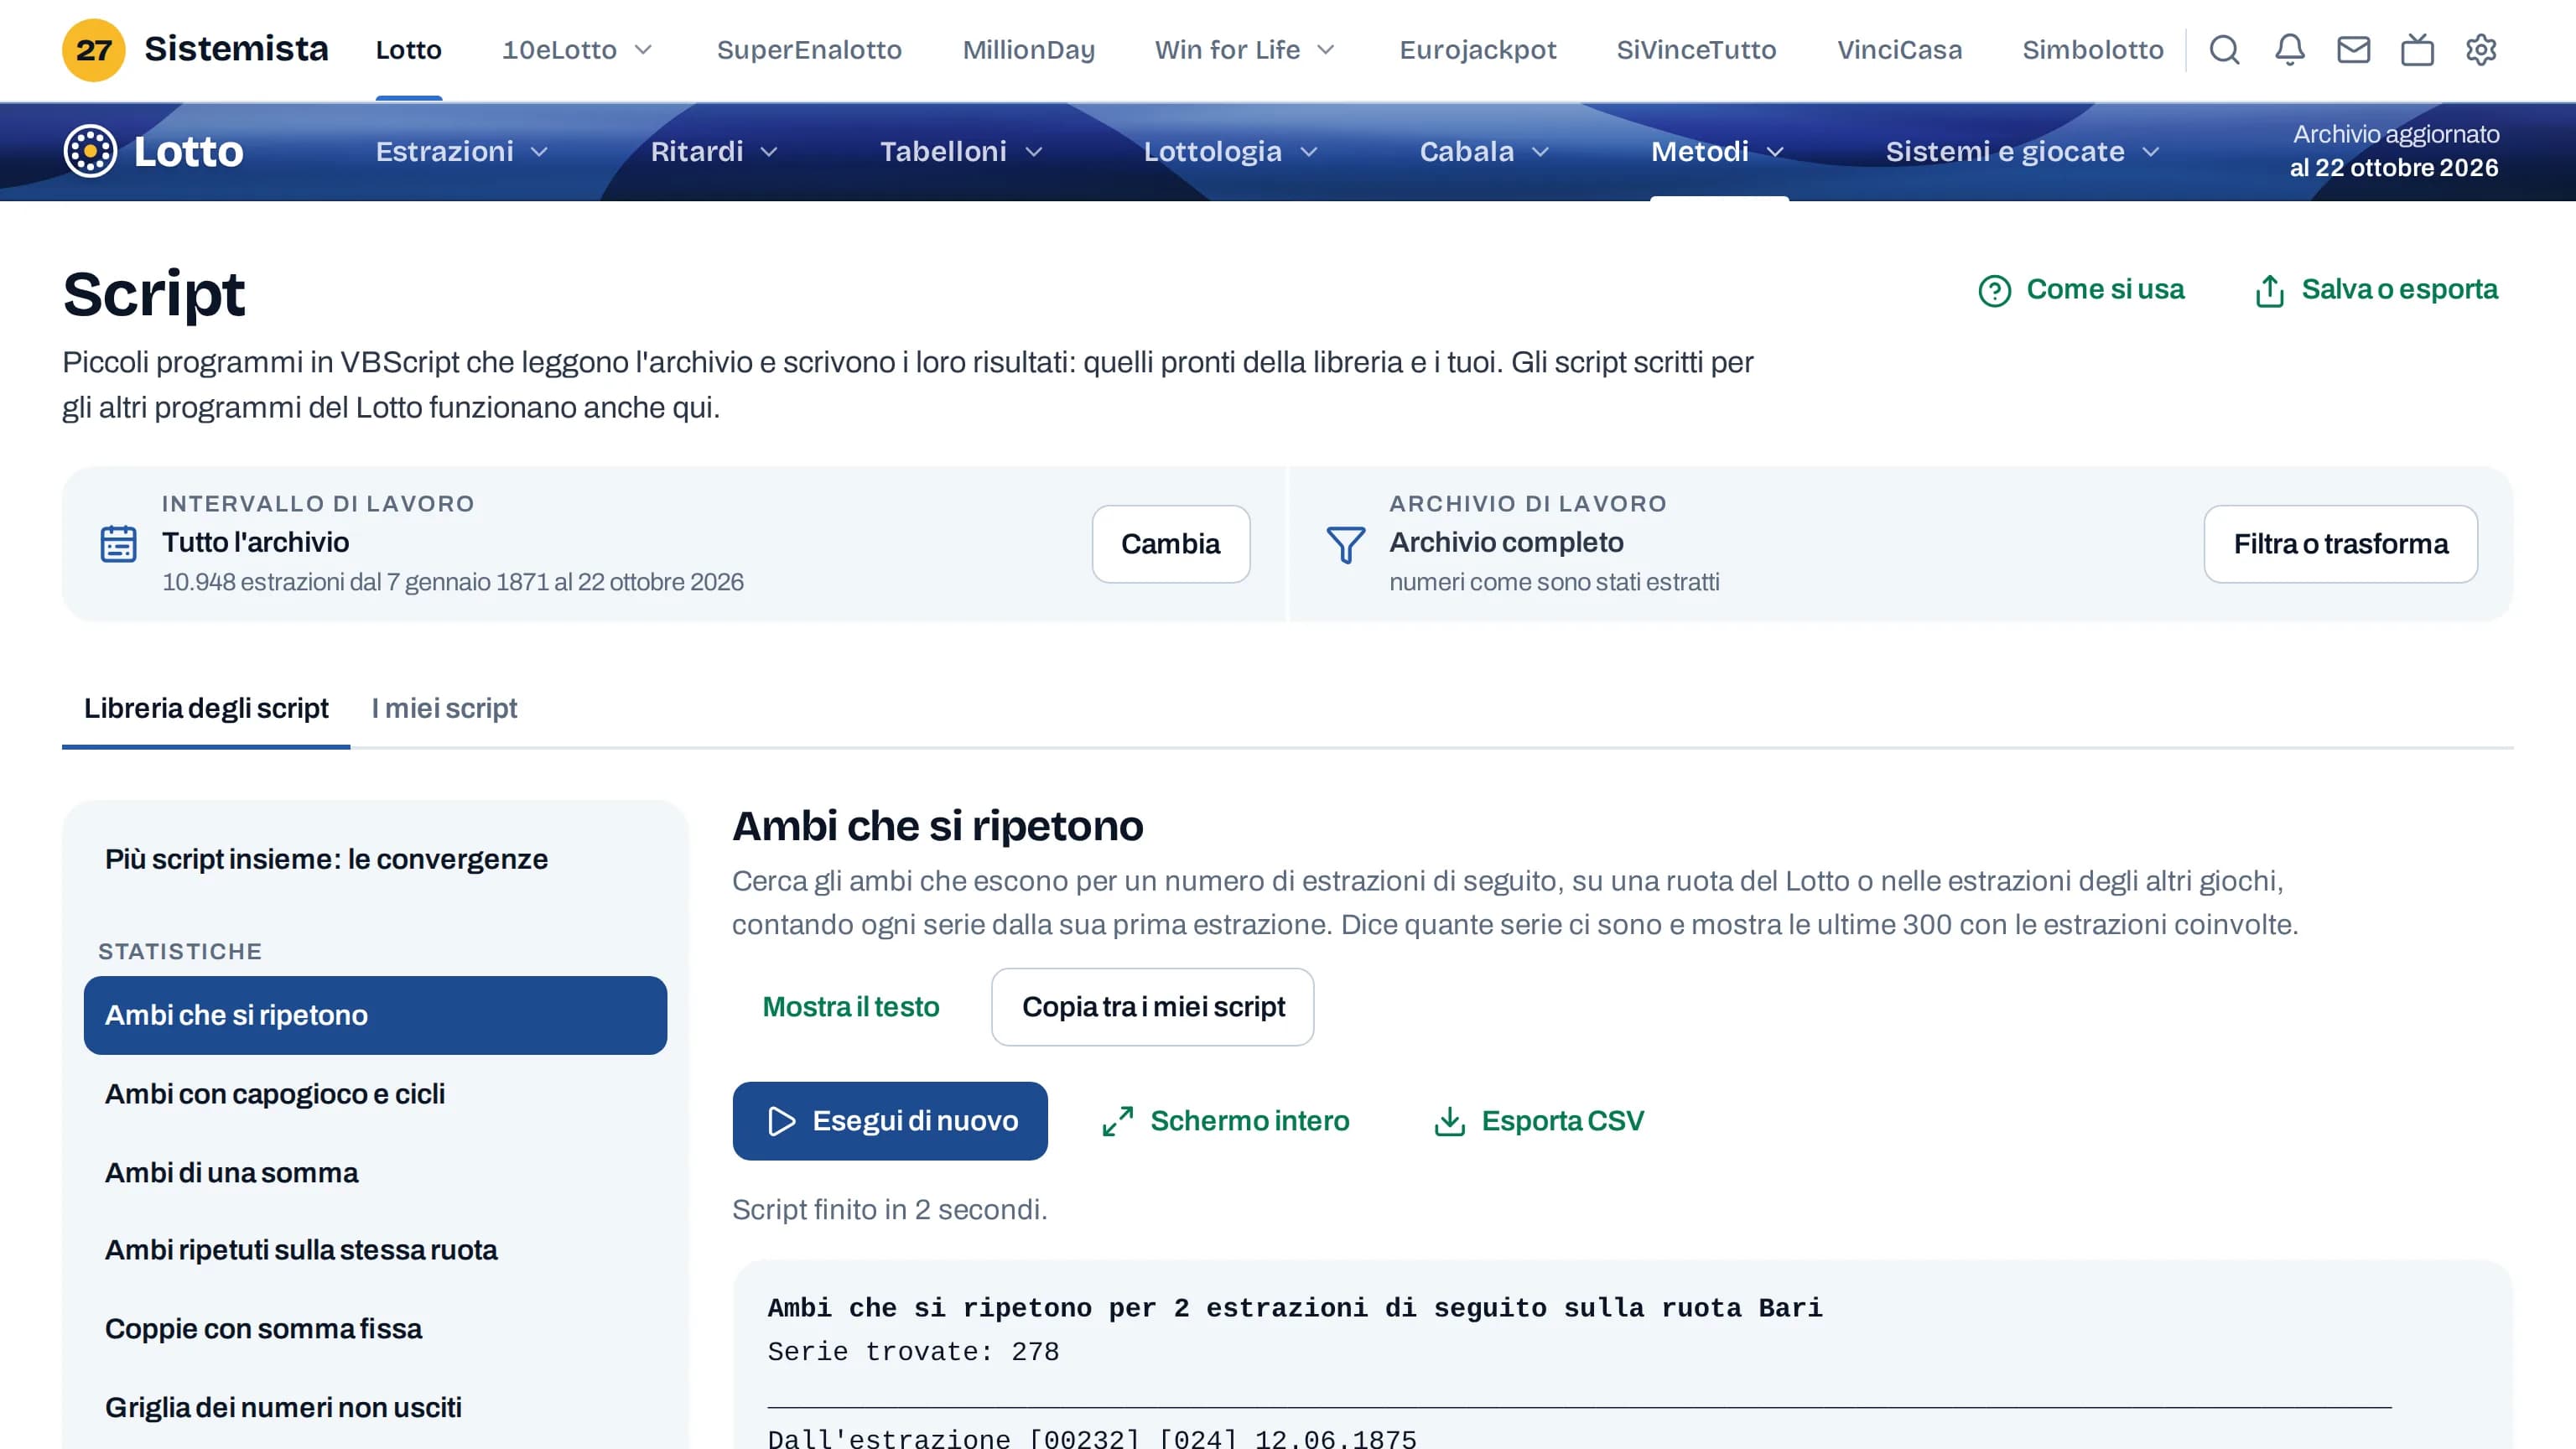Open the Cabala menu
The width and height of the screenshot is (2576, 1449).
click(1484, 152)
